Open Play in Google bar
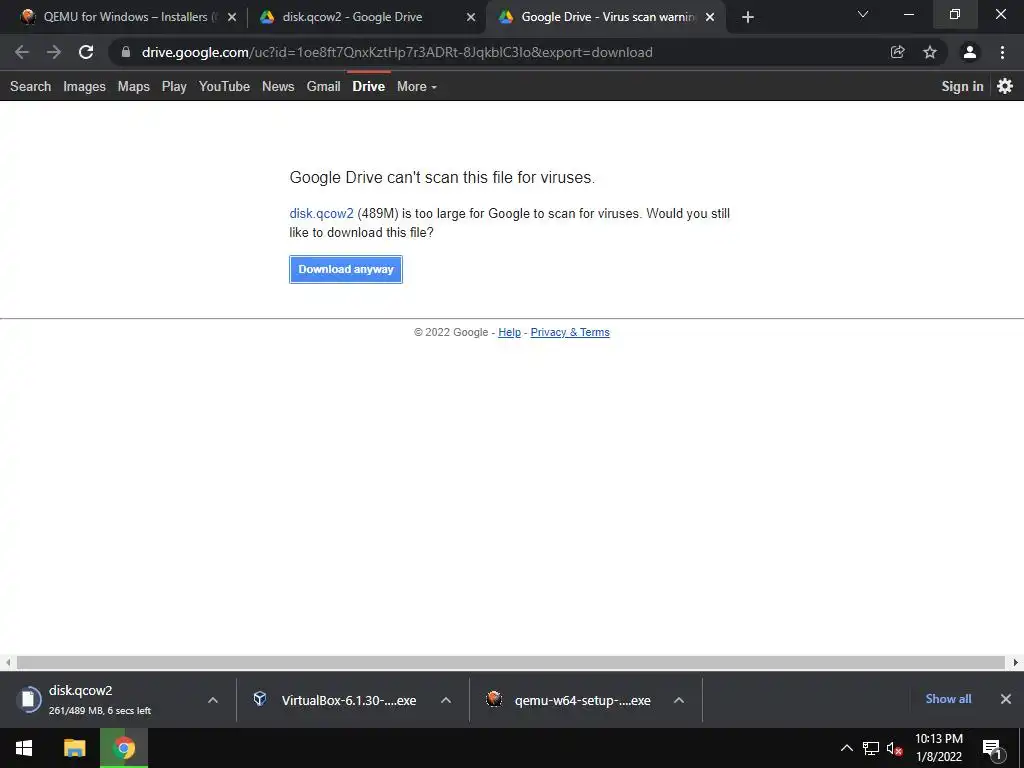Screen dimensions: 1024x768 pos(174,86)
